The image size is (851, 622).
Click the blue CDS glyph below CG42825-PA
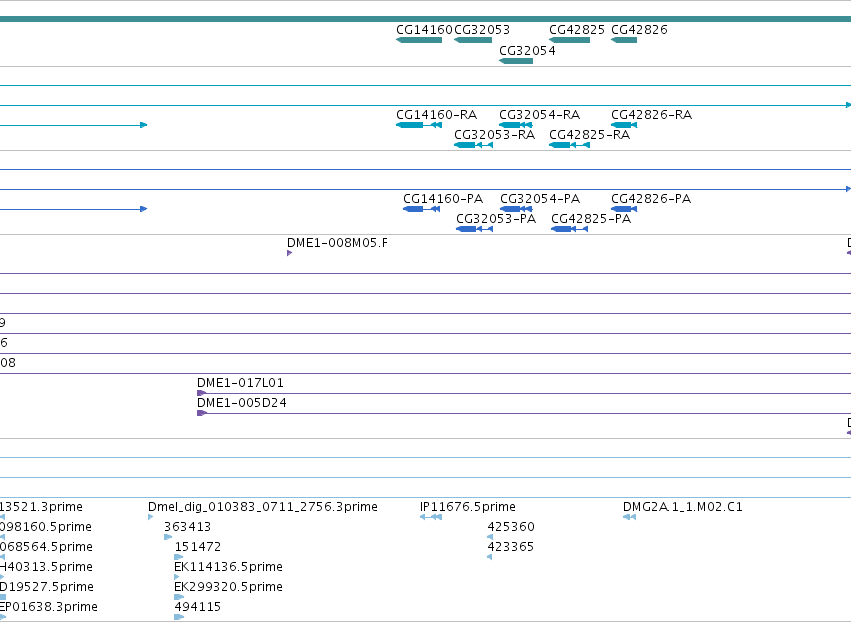pos(569,230)
